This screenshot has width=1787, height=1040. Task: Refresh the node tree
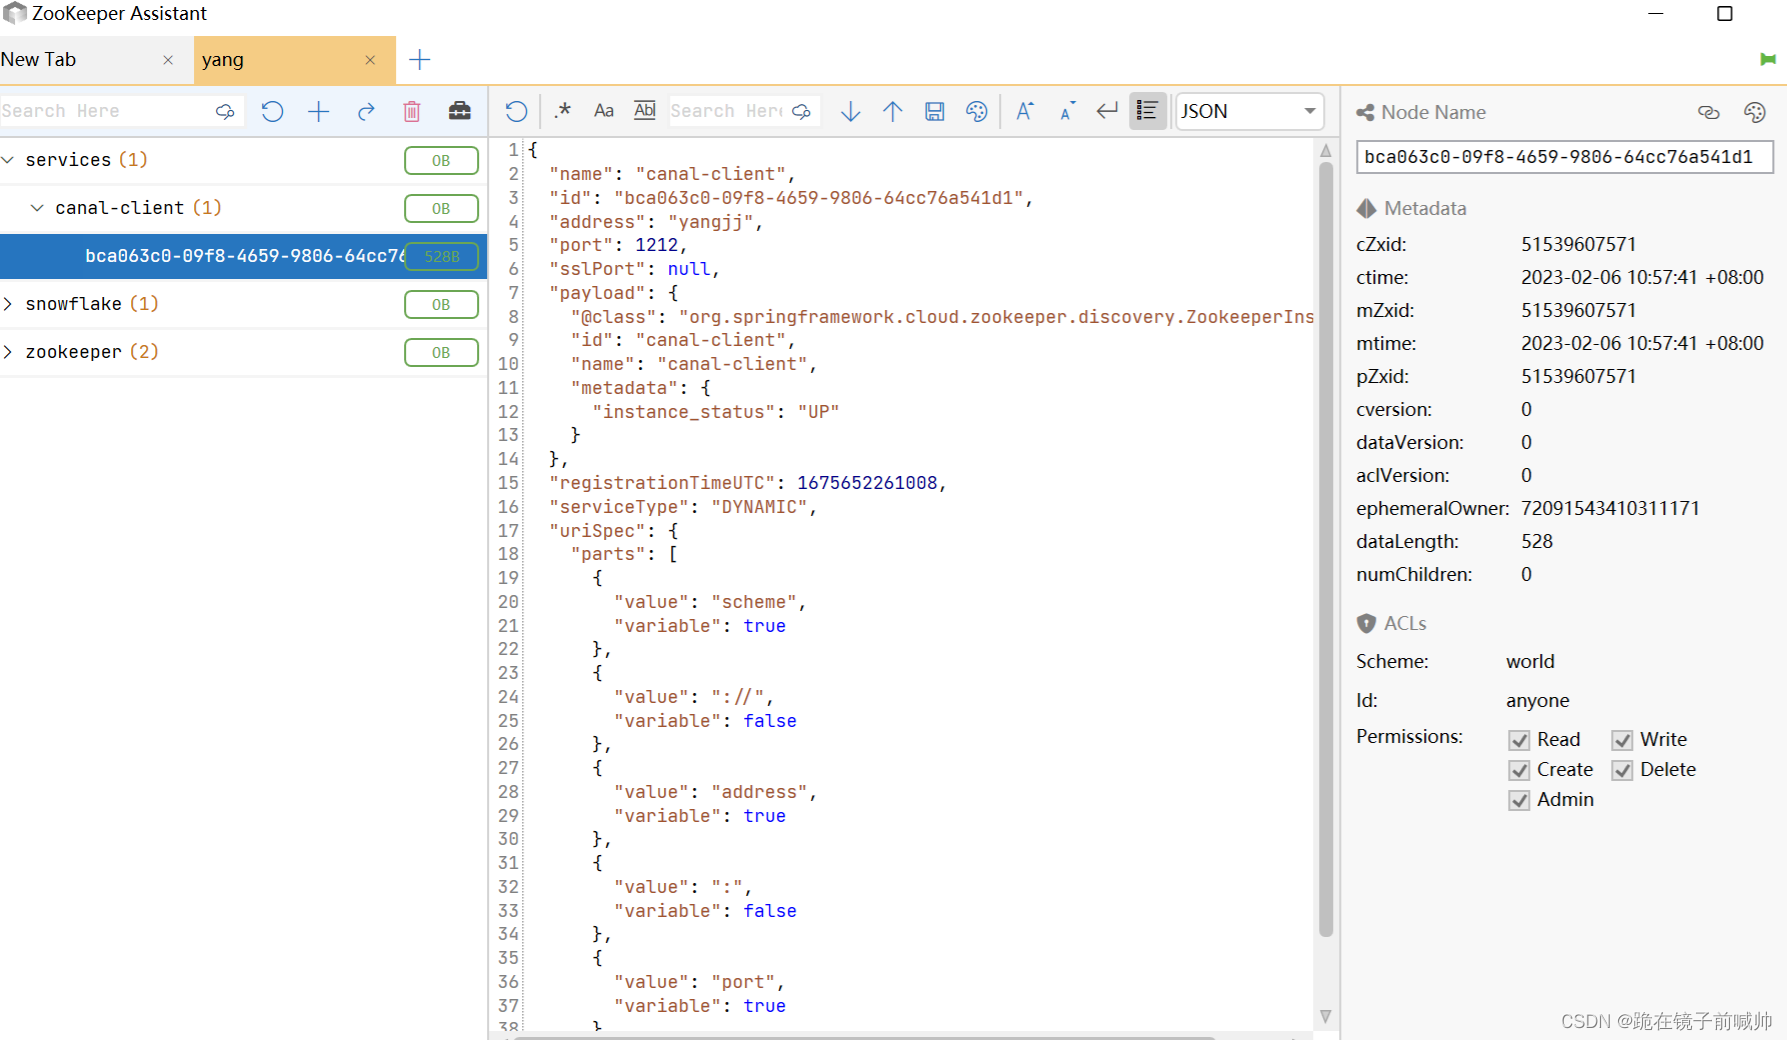(272, 111)
